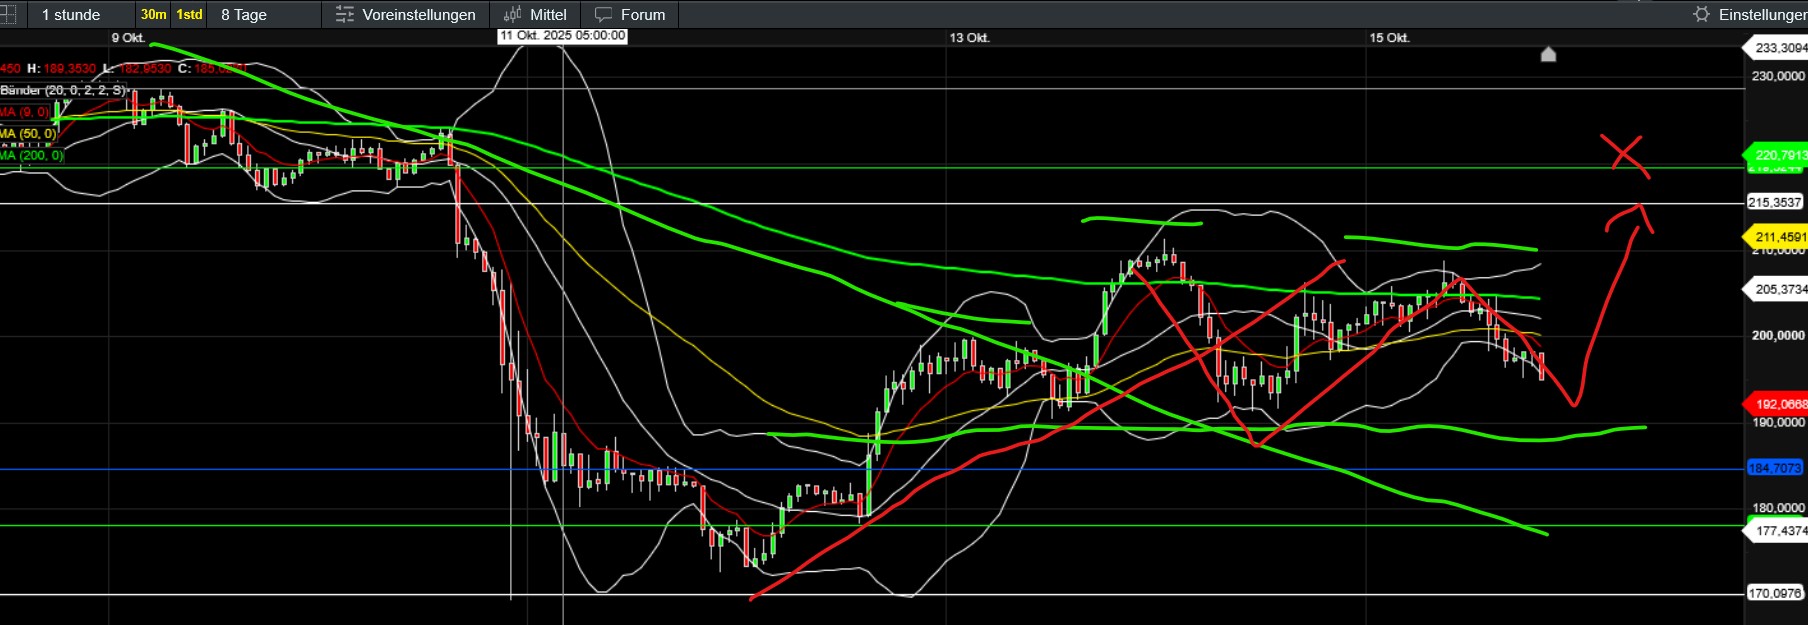This screenshot has width=1808, height=625.
Task: Select the 30m interval shortcut
Action: click(153, 15)
